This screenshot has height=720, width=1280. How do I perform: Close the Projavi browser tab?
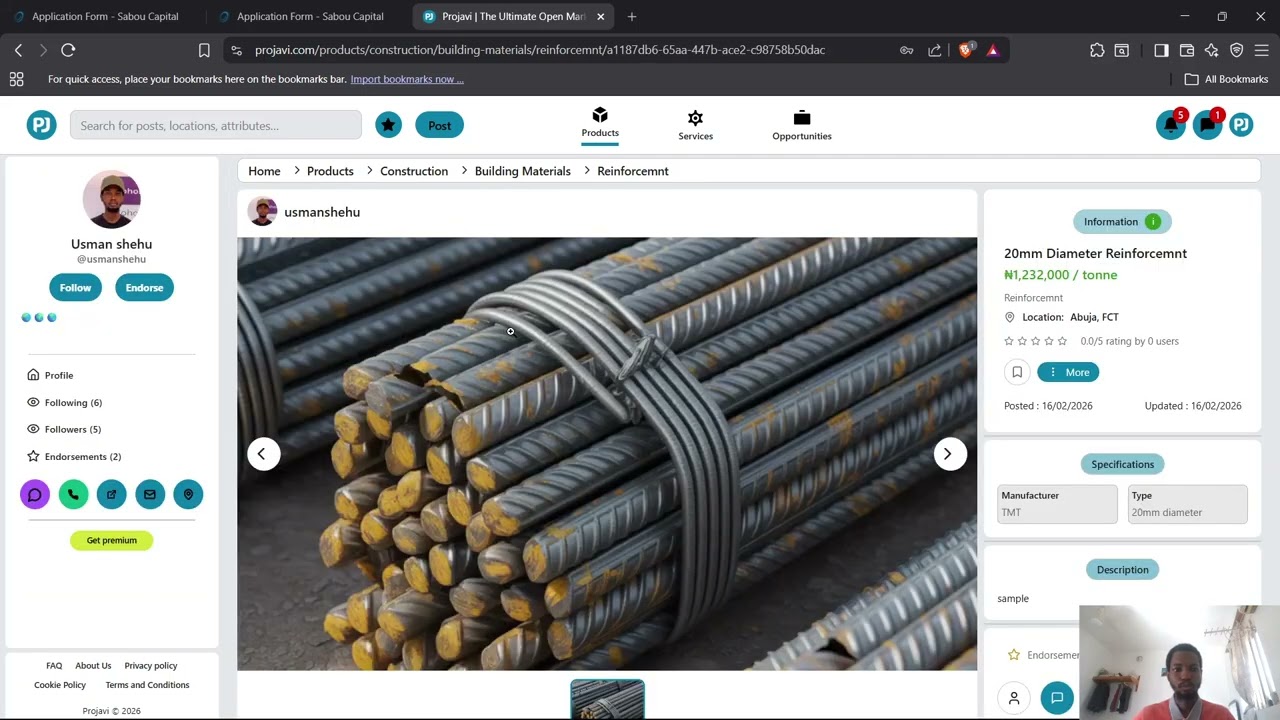601,16
